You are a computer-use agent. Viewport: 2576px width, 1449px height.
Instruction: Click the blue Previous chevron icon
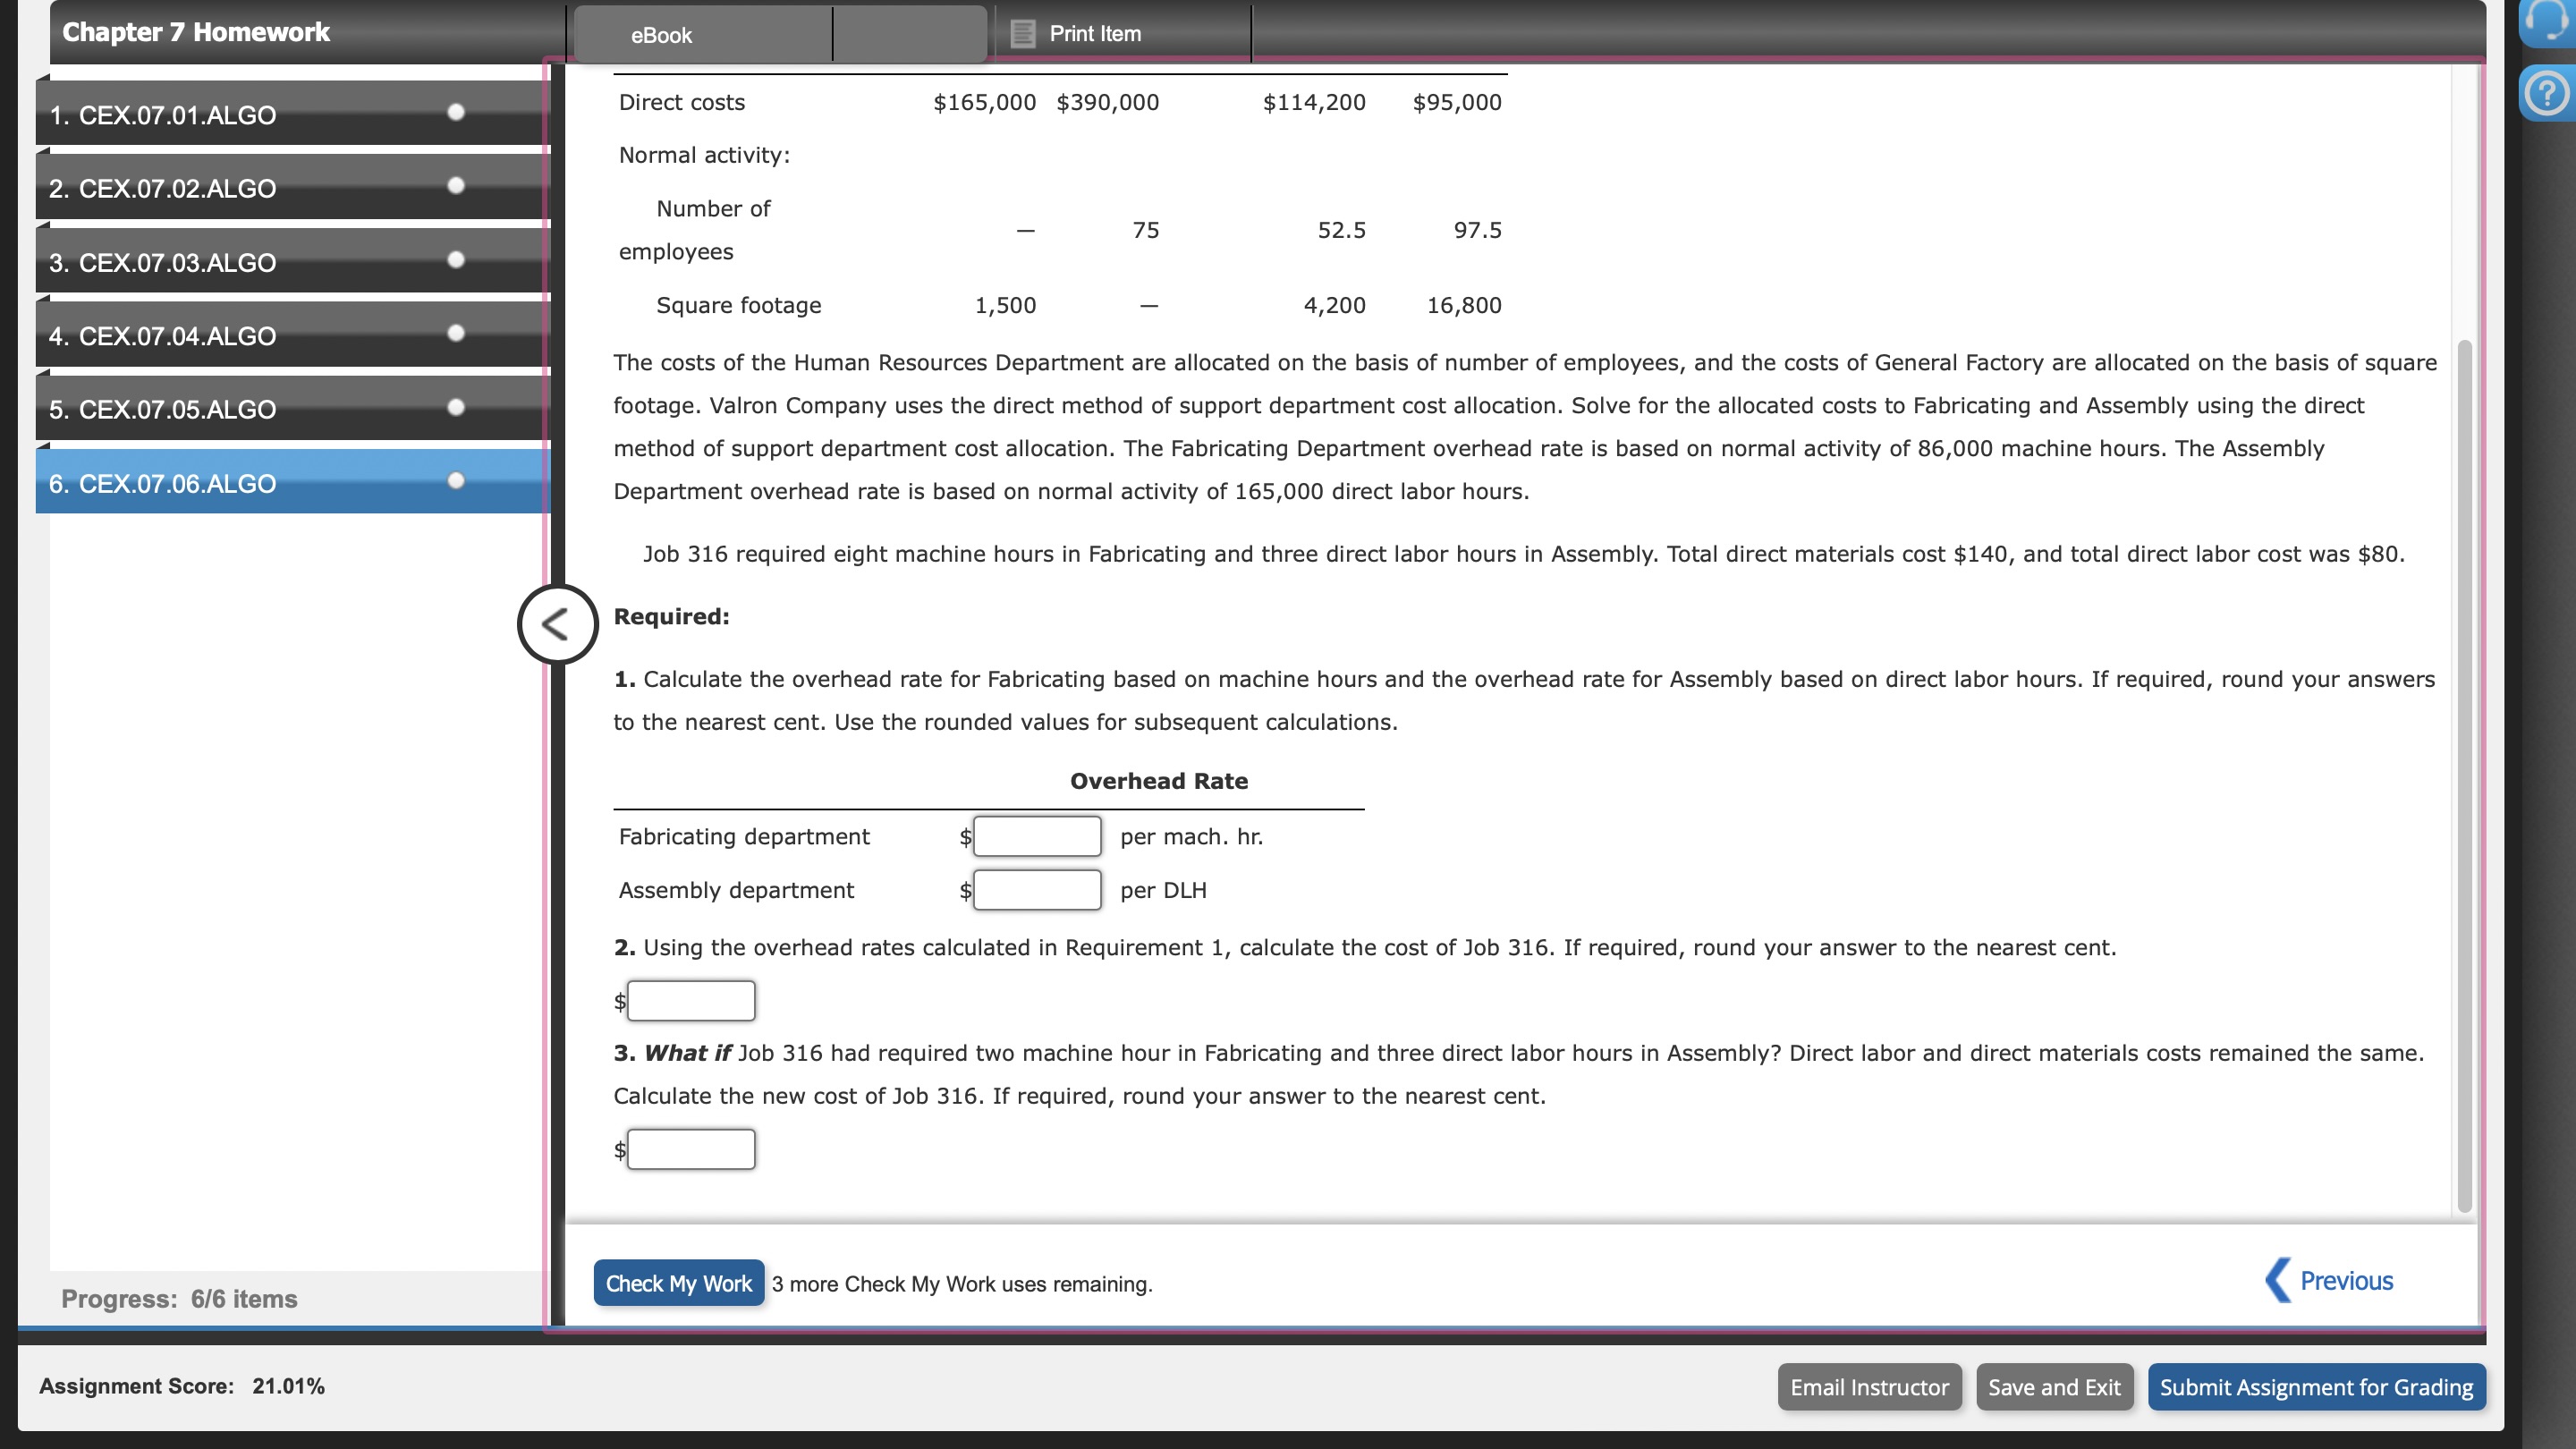[x=2277, y=1280]
